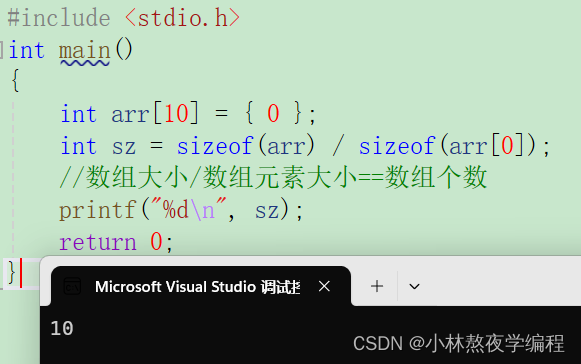
Task: Click sizeof(arr[0]) expression
Action: point(448,146)
